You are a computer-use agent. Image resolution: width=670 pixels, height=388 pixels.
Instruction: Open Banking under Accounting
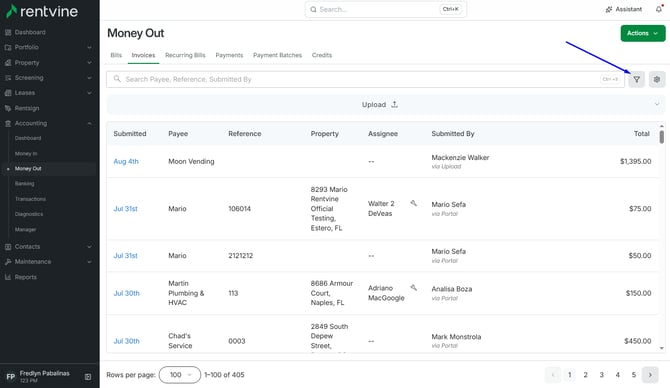(24, 184)
